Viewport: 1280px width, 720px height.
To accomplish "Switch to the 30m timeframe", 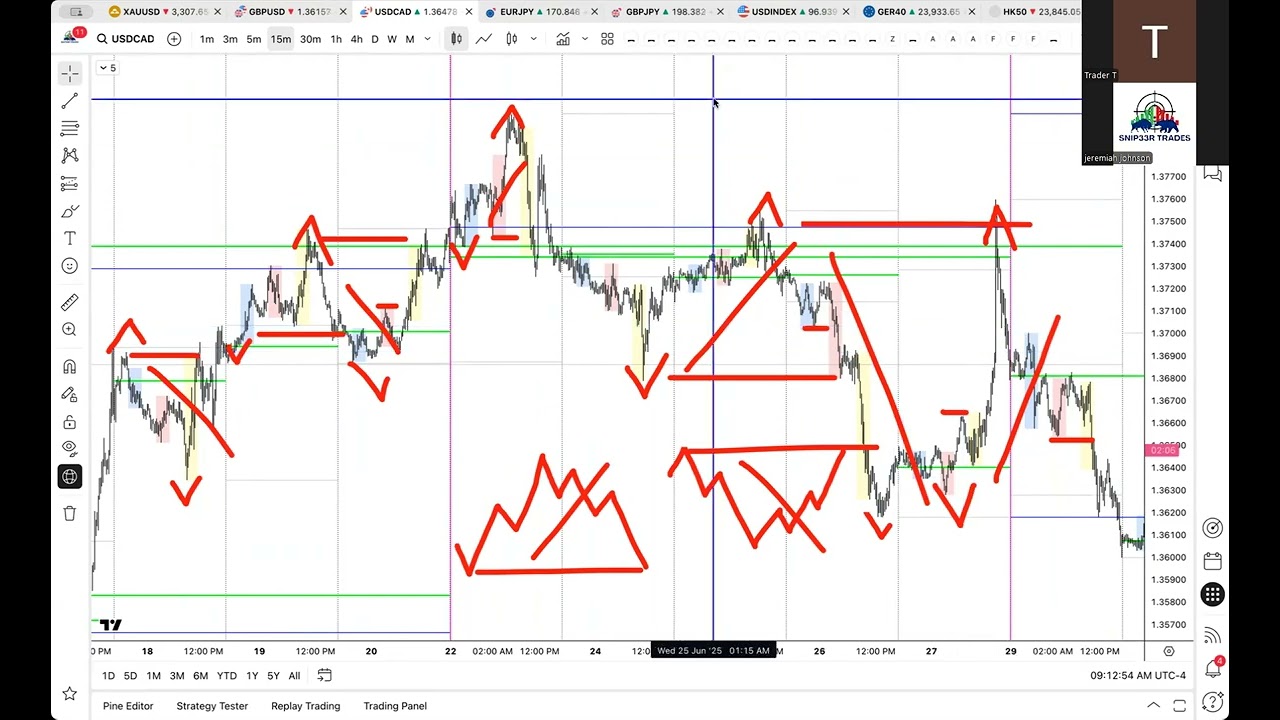I will (310, 39).
